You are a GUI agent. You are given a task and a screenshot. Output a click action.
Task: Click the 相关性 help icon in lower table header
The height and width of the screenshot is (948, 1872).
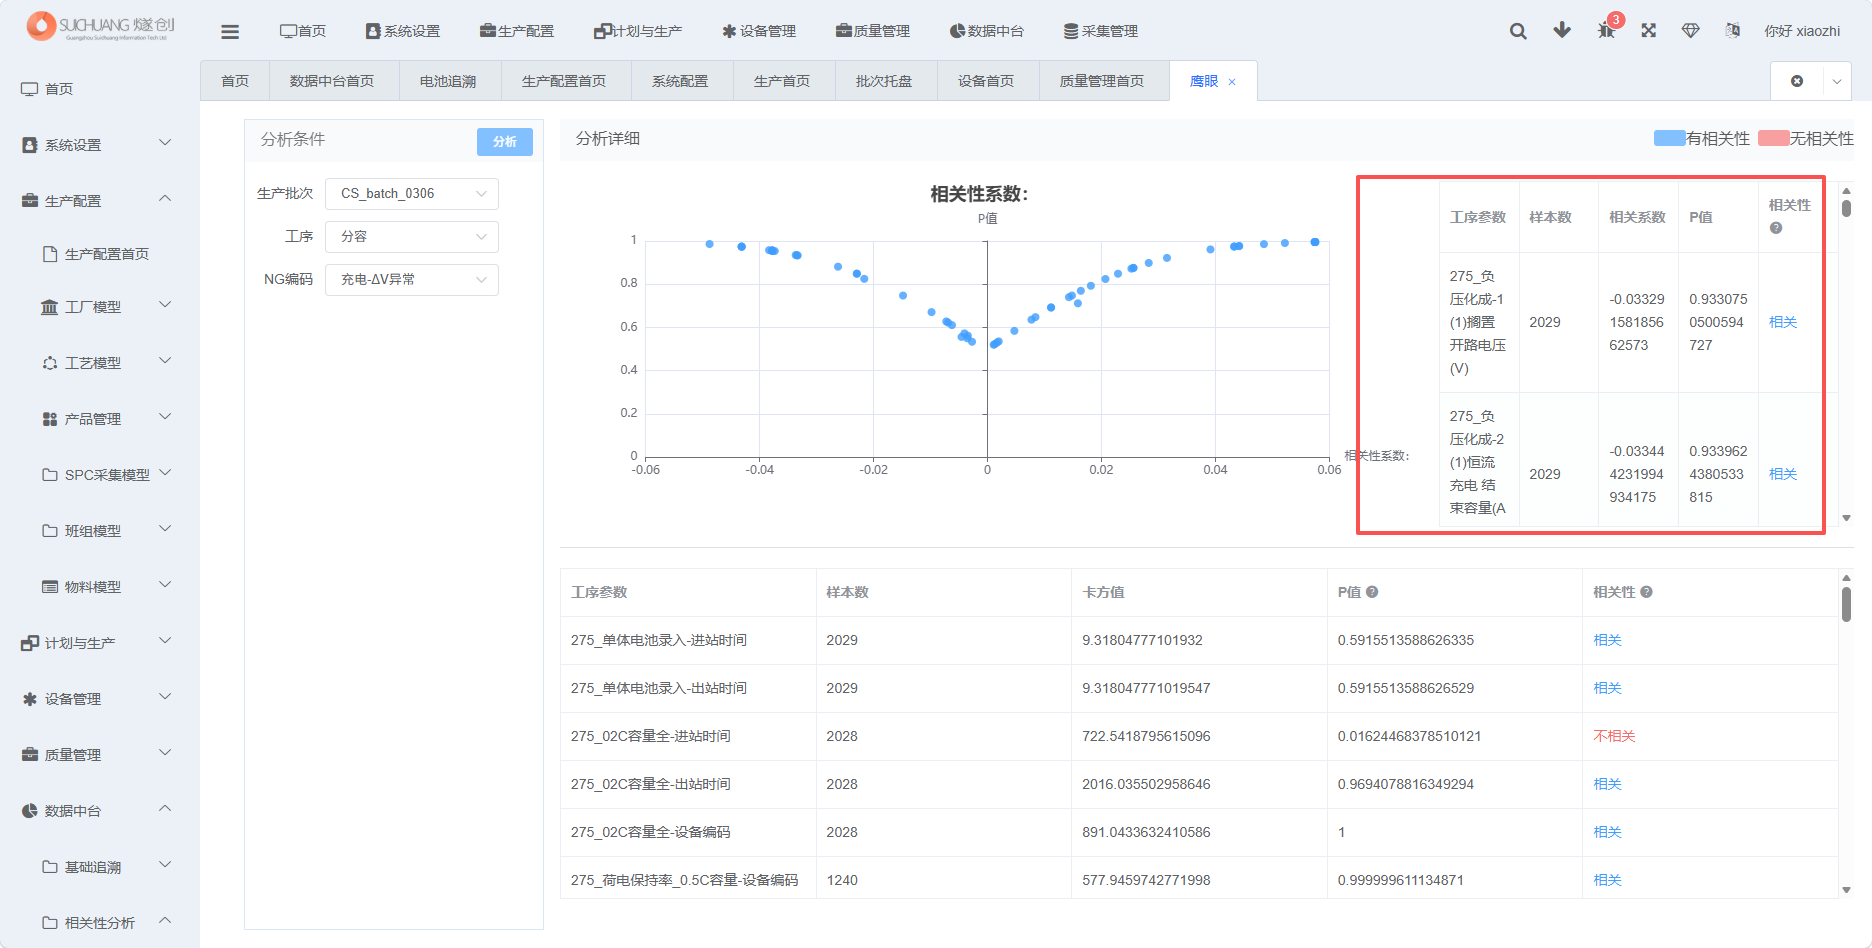1646,592
